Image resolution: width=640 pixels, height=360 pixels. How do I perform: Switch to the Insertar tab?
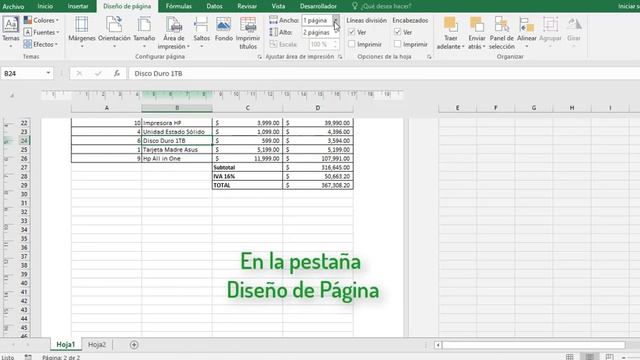pos(78,6)
